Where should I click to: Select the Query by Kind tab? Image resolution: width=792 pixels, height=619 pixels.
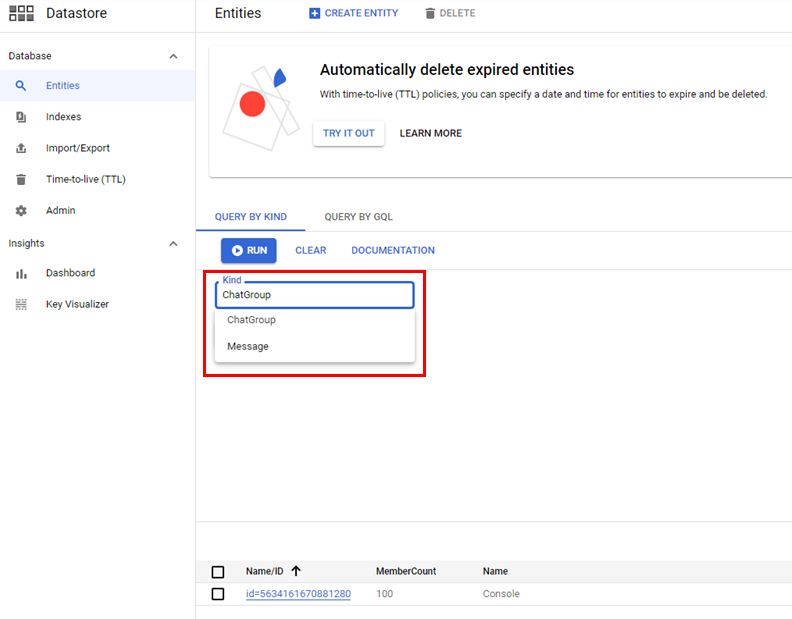250,217
